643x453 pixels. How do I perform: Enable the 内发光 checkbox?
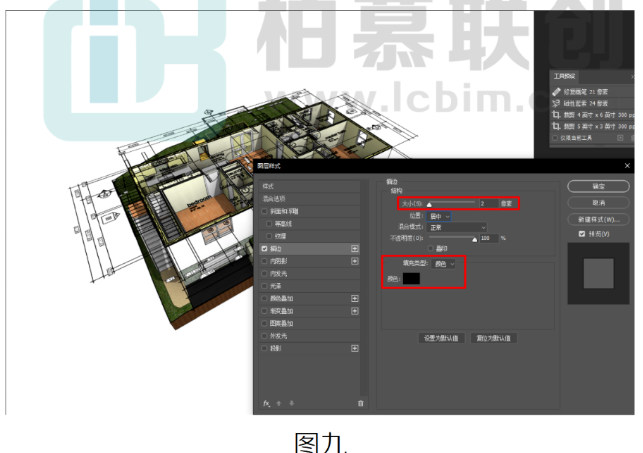pyautogui.click(x=264, y=273)
